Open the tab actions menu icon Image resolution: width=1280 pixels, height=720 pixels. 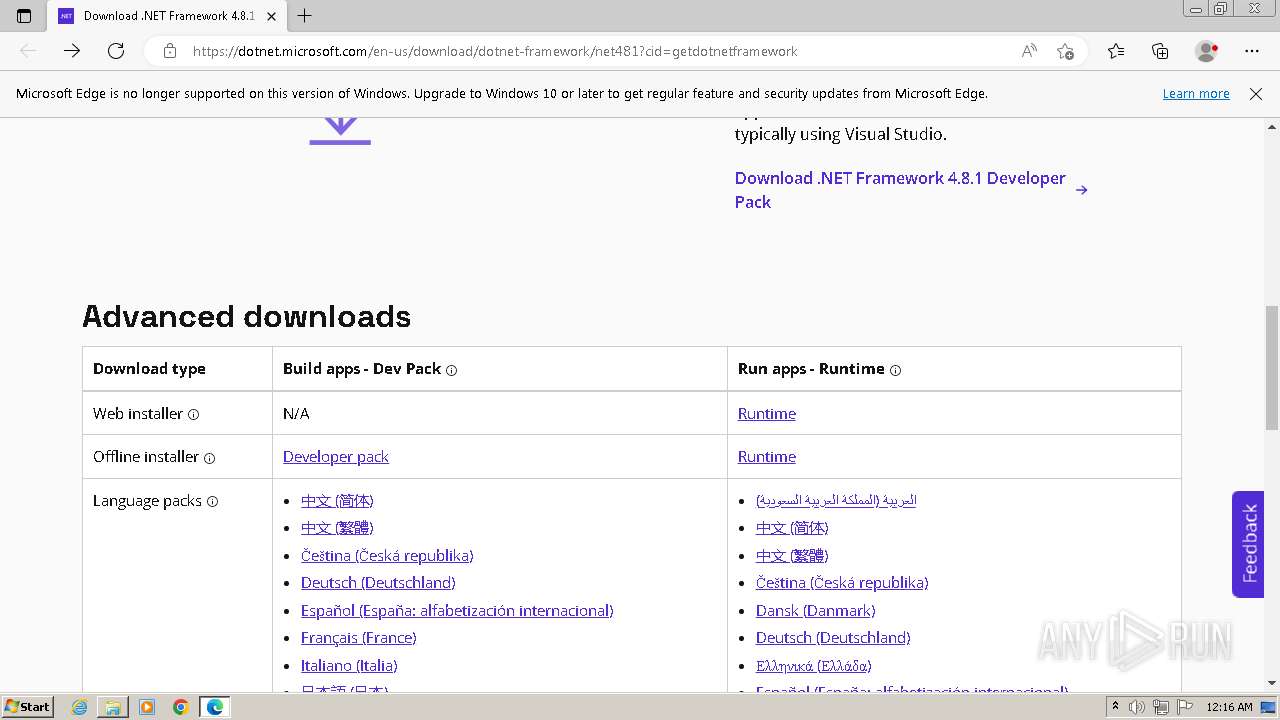(x=24, y=16)
